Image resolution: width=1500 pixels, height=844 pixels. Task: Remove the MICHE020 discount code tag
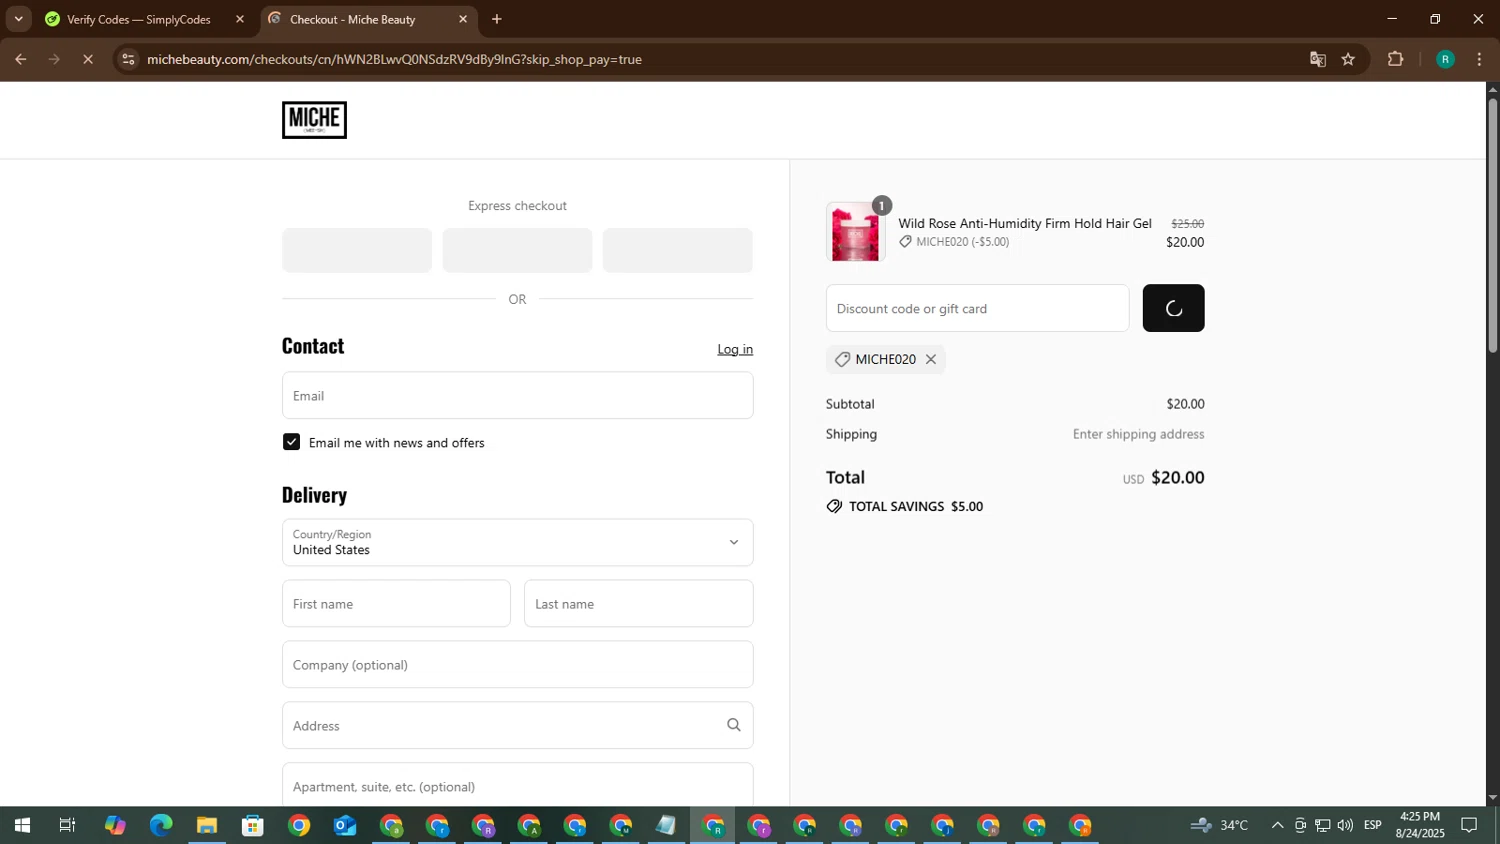tap(930, 359)
